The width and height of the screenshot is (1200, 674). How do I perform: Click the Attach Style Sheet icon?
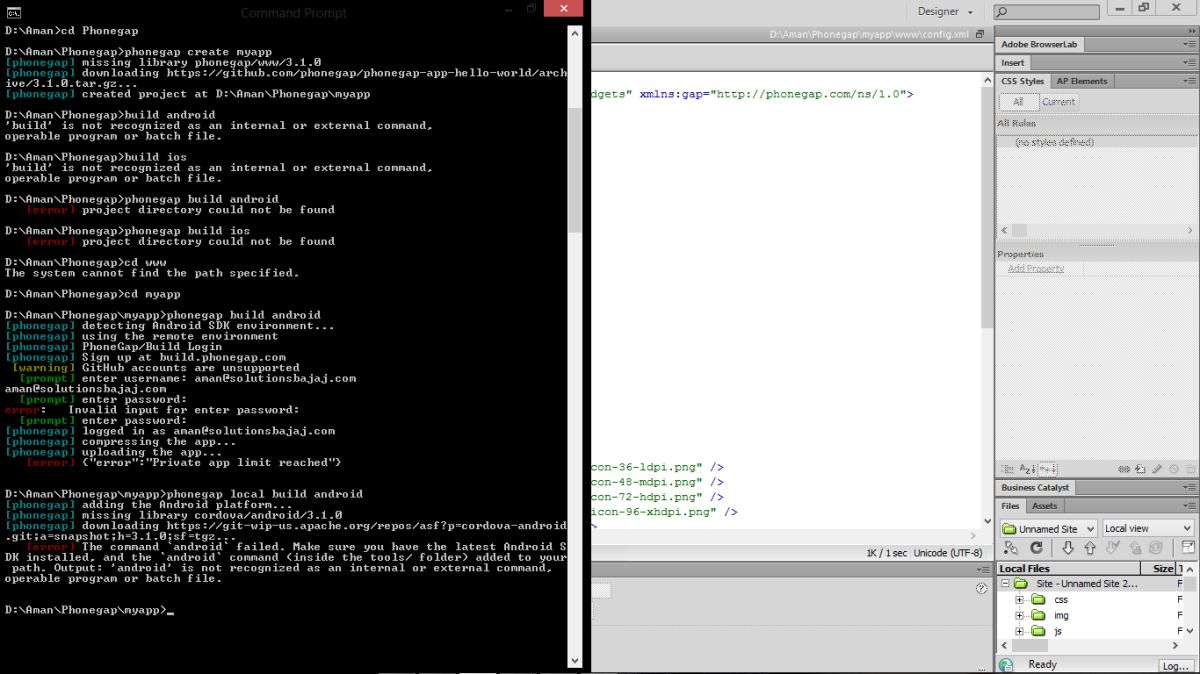pos(1125,468)
